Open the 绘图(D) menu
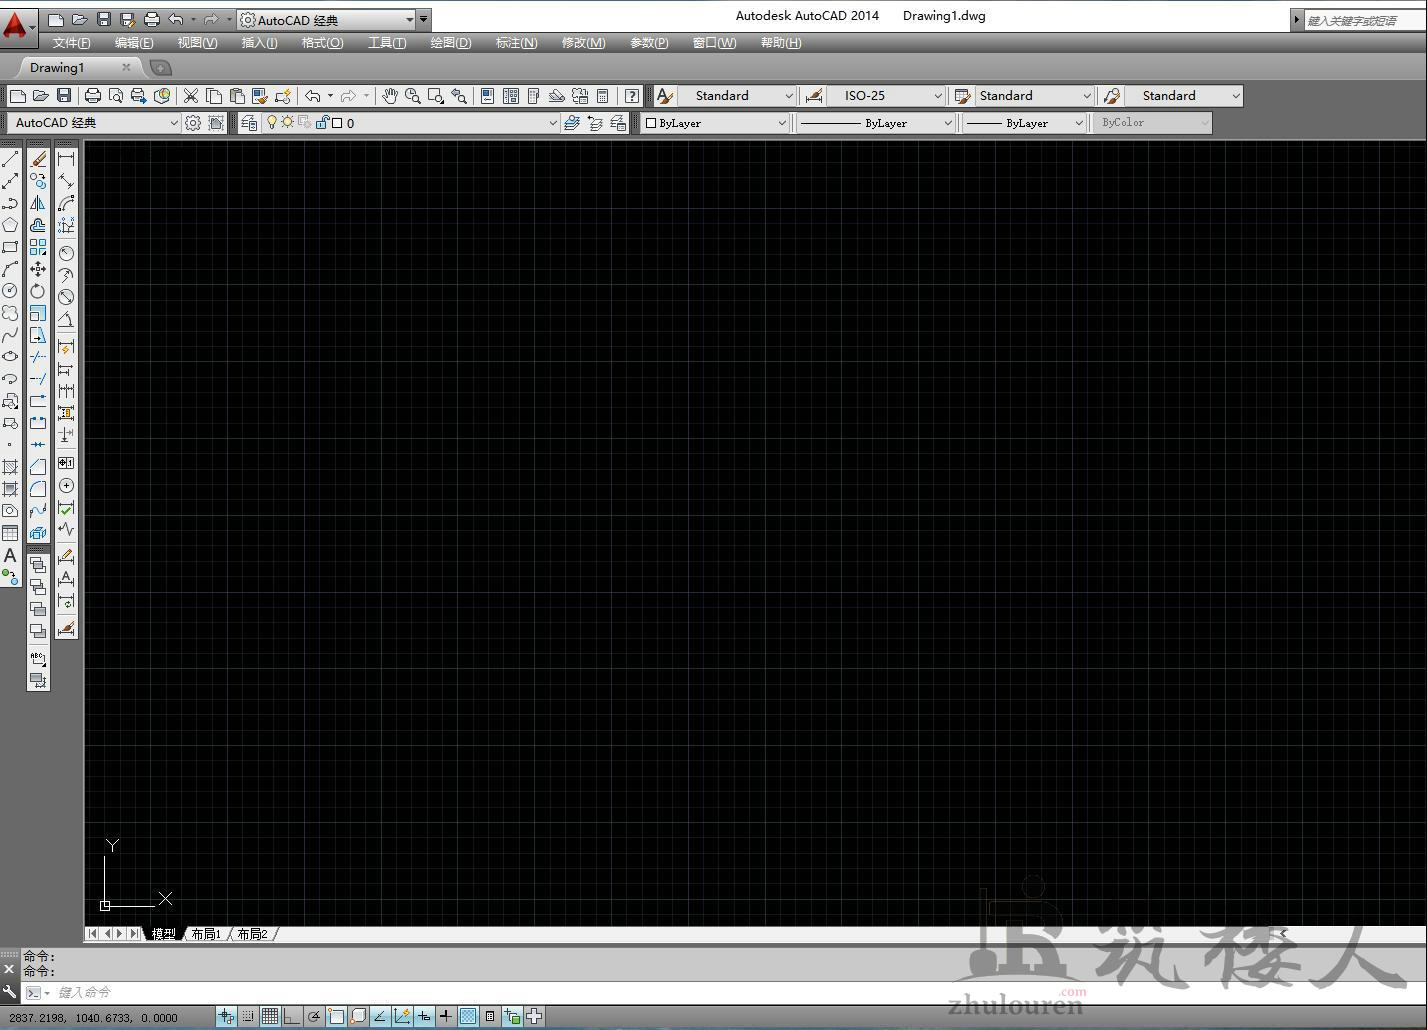This screenshot has width=1427, height=1030. (x=450, y=43)
